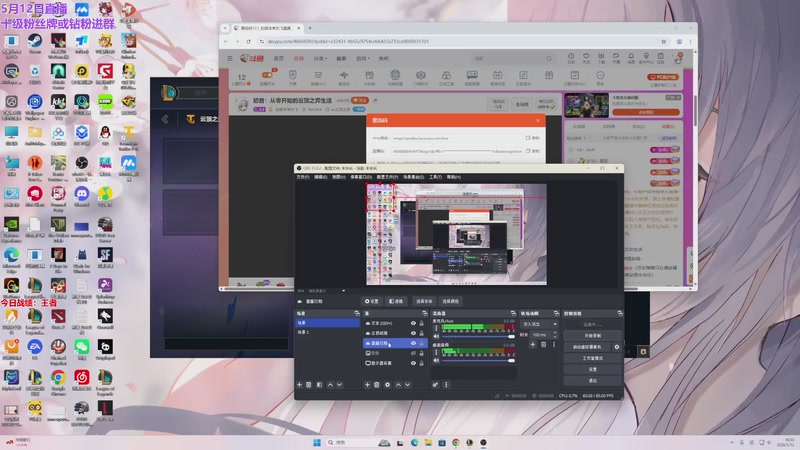Mute the 桌面音频 channel speaker icon
The height and width of the screenshot is (450, 800).
[x=436, y=360]
